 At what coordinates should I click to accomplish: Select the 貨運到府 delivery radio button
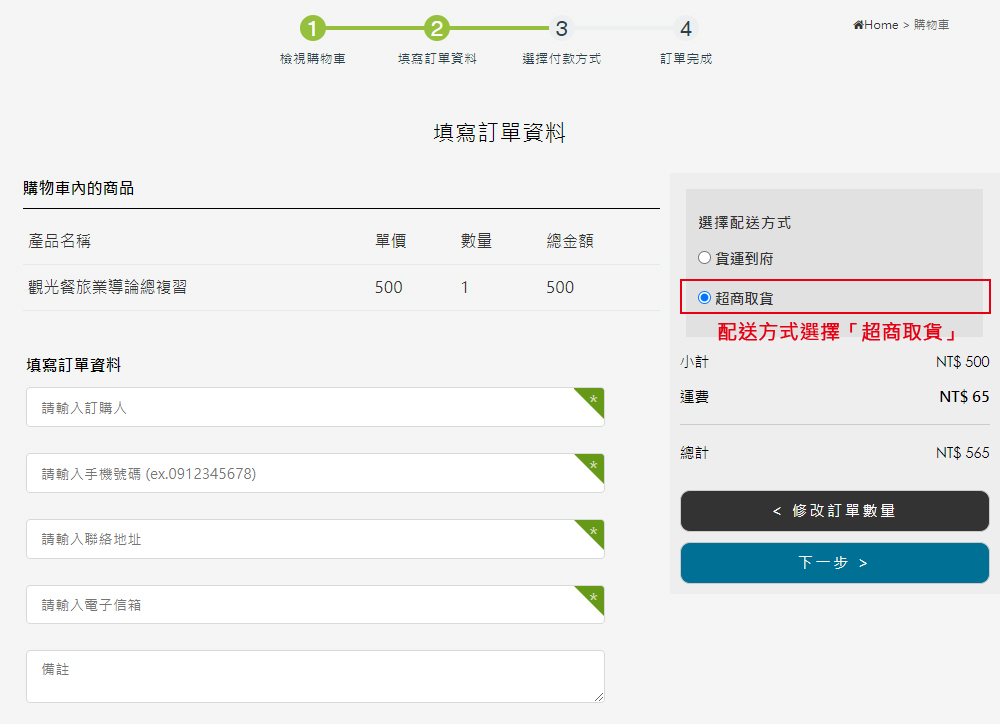click(704, 258)
